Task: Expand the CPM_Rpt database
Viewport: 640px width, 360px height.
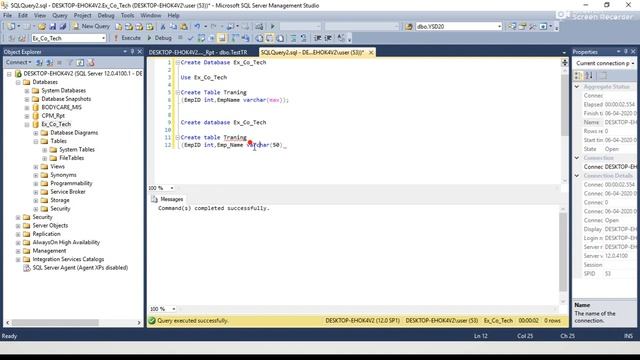Action: point(27,116)
